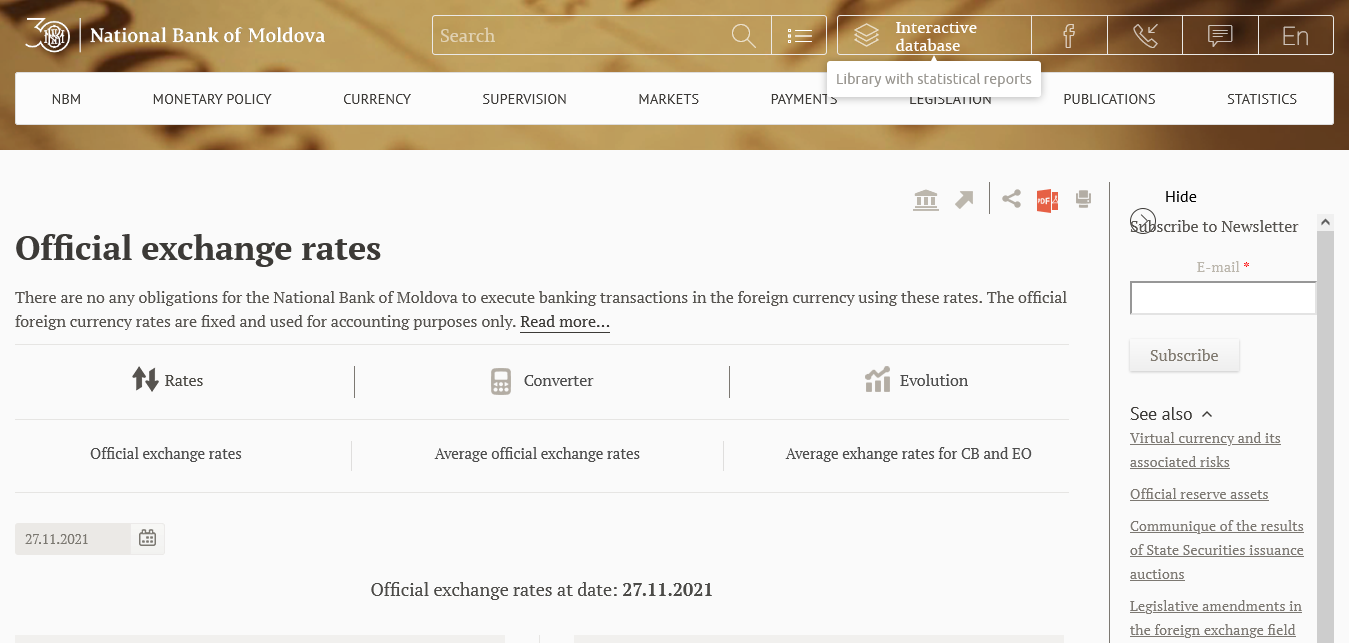1366x643 pixels.
Task: Open the STATISTICS menu
Action: pyautogui.click(x=1262, y=99)
